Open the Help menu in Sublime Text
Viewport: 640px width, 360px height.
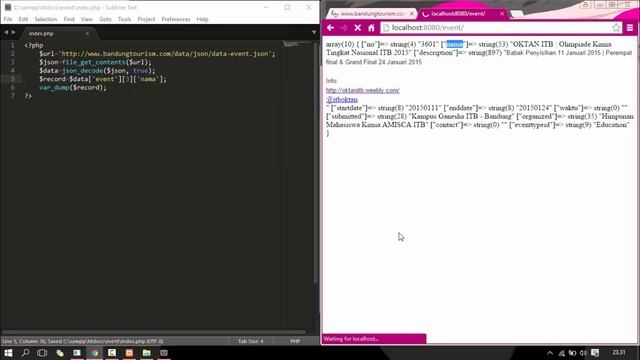(x=202, y=19)
